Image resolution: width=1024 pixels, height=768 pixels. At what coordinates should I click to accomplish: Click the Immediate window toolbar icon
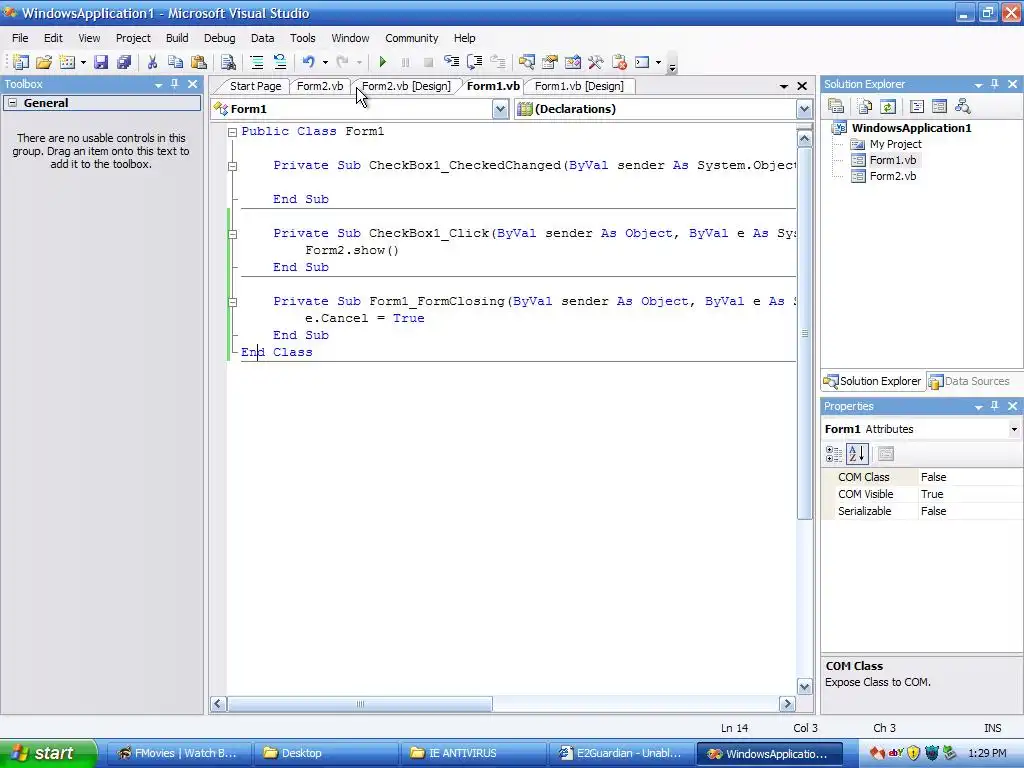pyautogui.click(x=643, y=62)
